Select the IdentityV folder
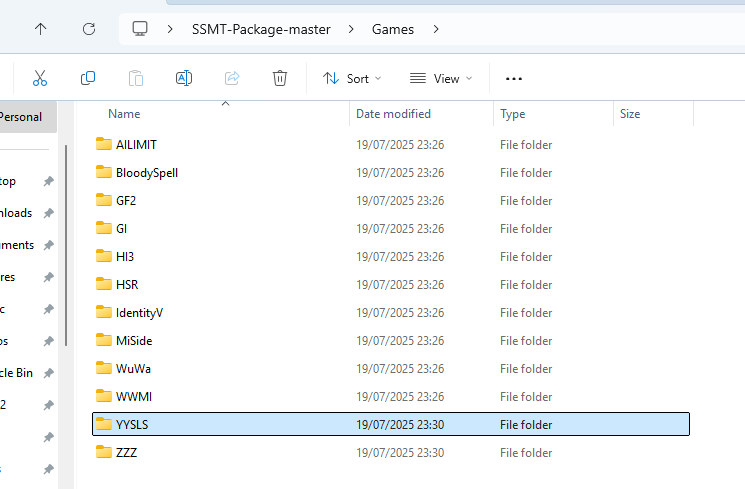745x489 pixels. 391,313
